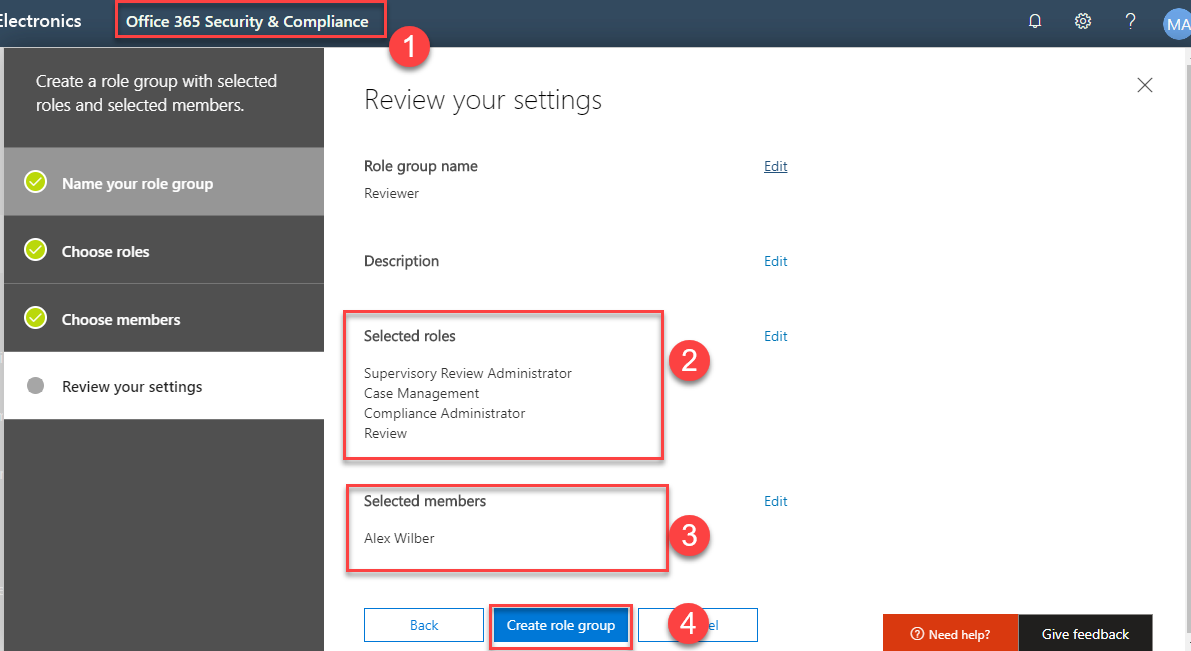Select the Review your settings step

132,387
